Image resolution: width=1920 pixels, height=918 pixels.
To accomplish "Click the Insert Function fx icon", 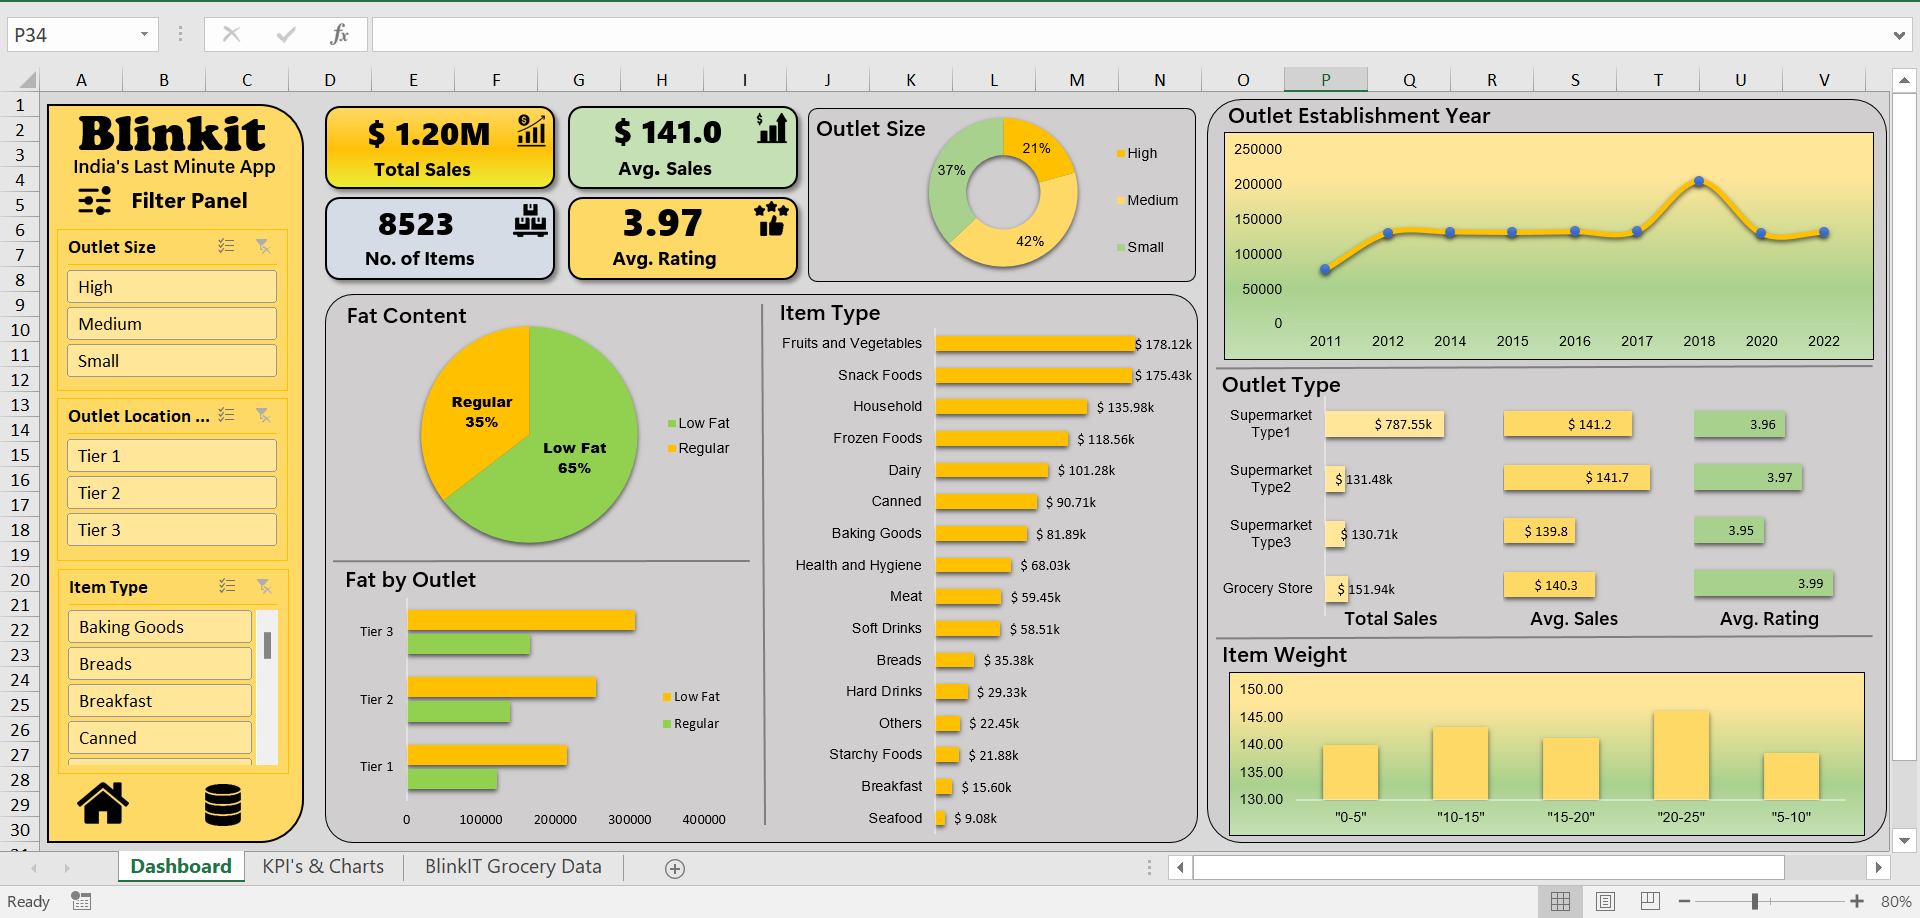I will pos(339,35).
